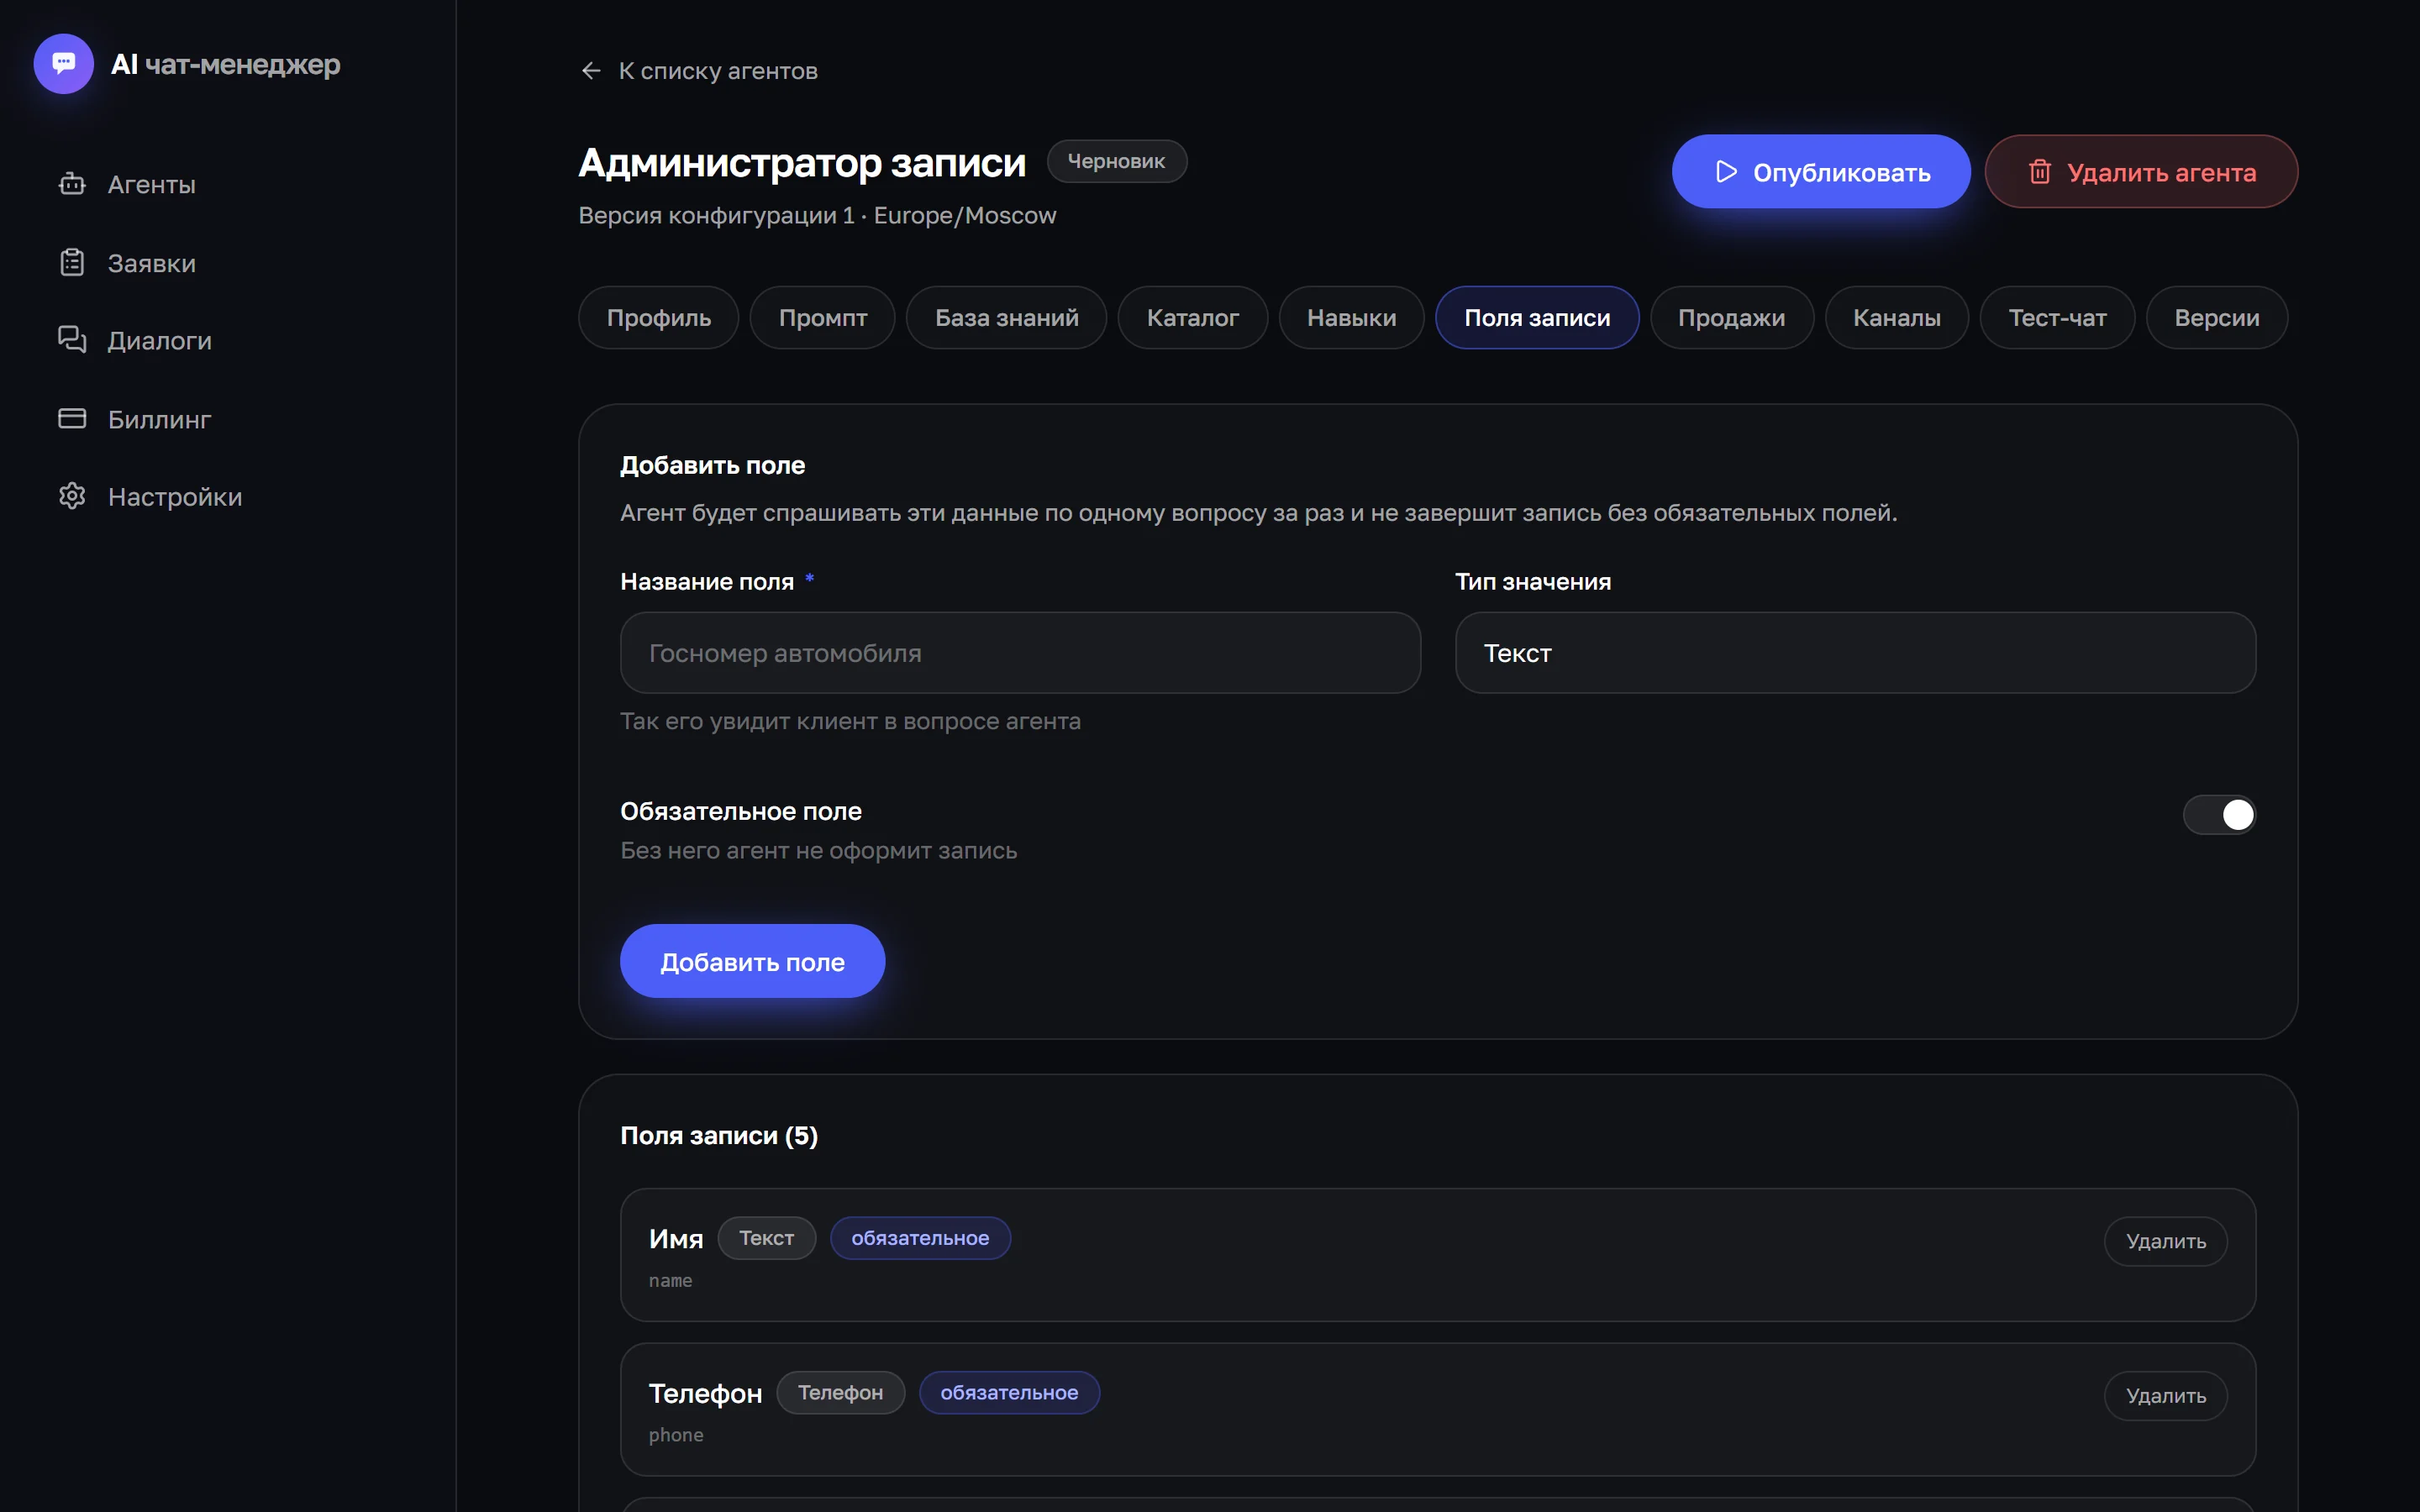Click the Текст type badge on the Имя row
This screenshot has width=2420, height=1512.
pos(767,1238)
